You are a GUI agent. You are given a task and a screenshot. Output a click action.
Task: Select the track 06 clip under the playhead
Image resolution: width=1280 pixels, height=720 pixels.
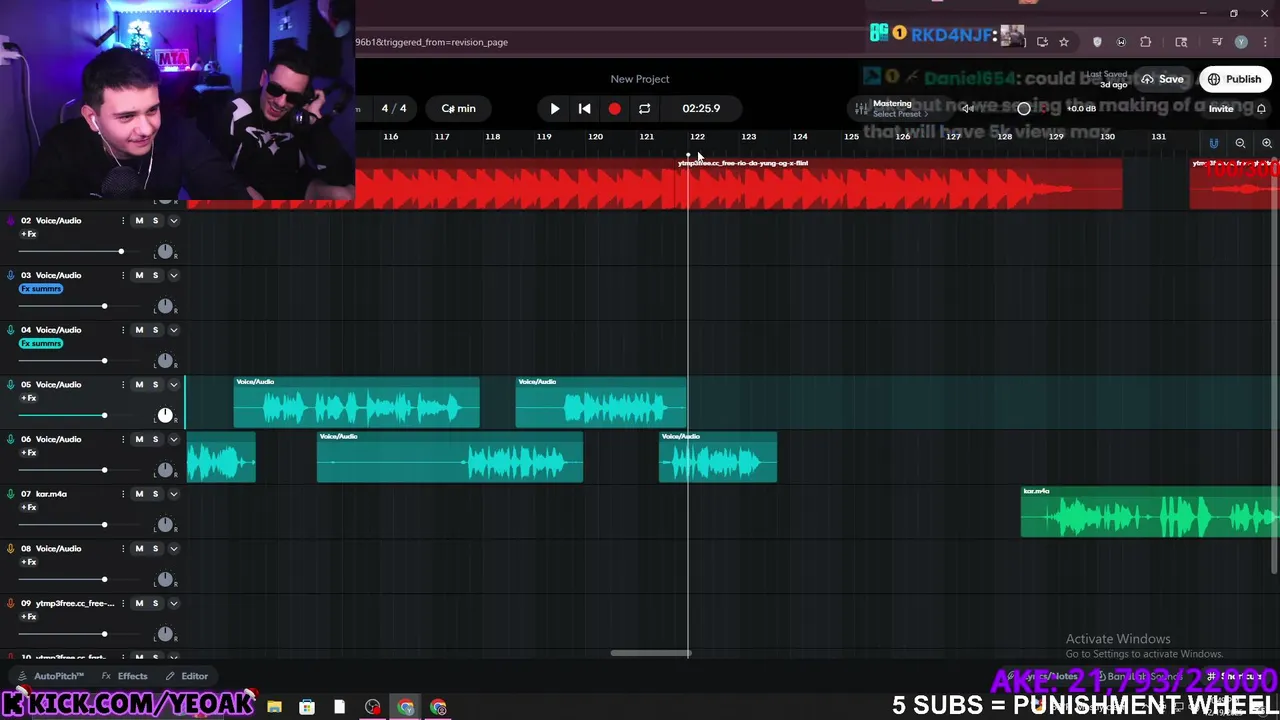pyautogui.click(x=718, y=457)
